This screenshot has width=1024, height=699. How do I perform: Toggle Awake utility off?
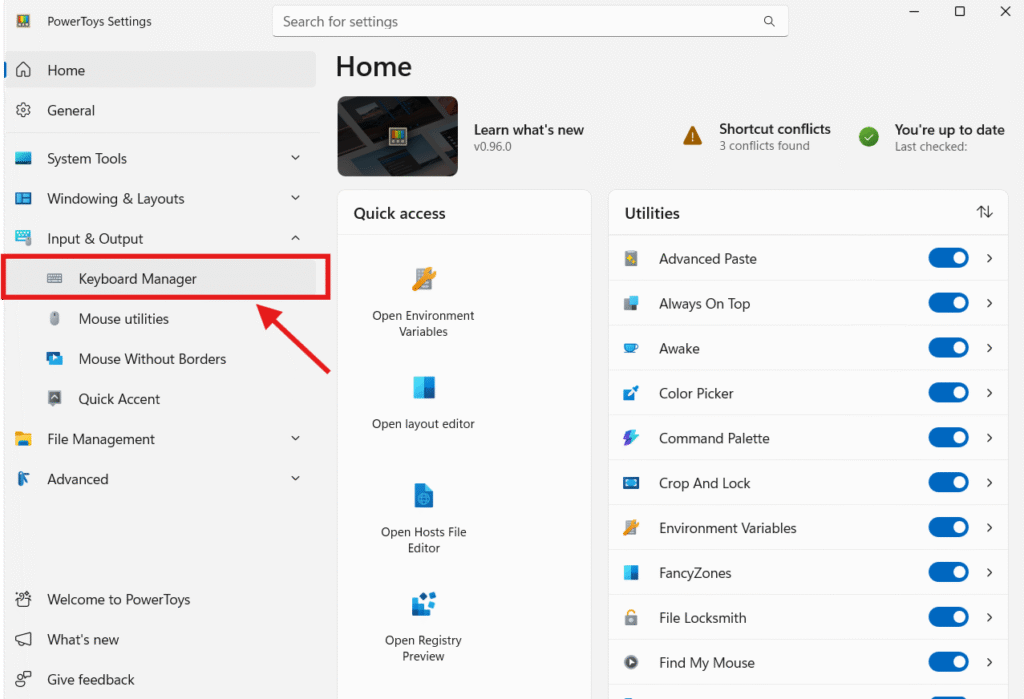click(948, 348)
